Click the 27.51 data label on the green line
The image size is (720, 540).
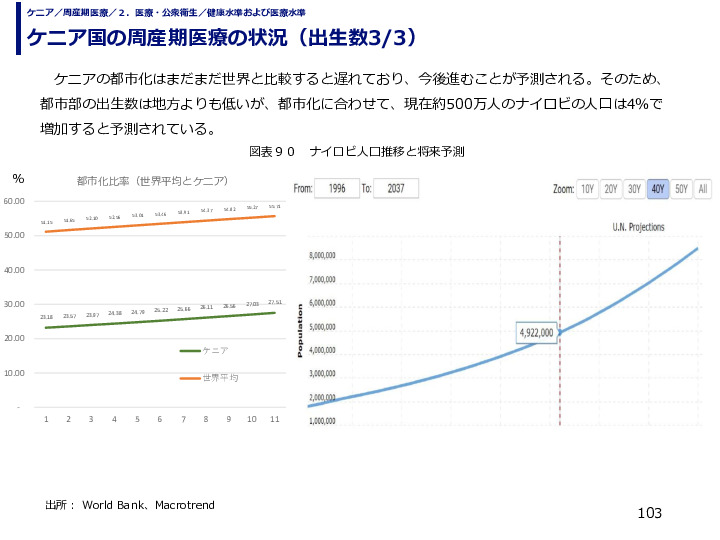click(275, 302)
